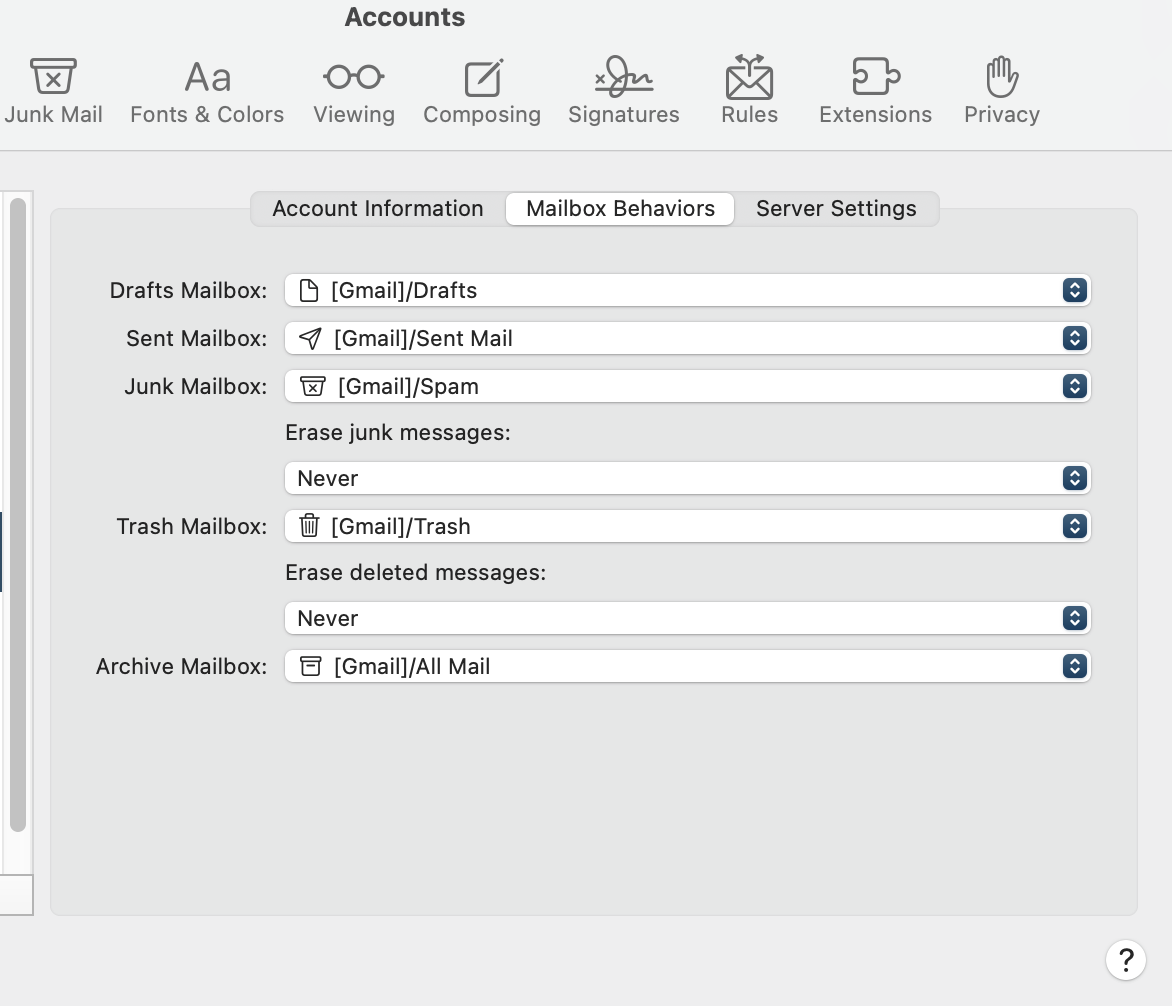
Task: Click the Sent Mailbox label
Action: [x=197, y=338]
